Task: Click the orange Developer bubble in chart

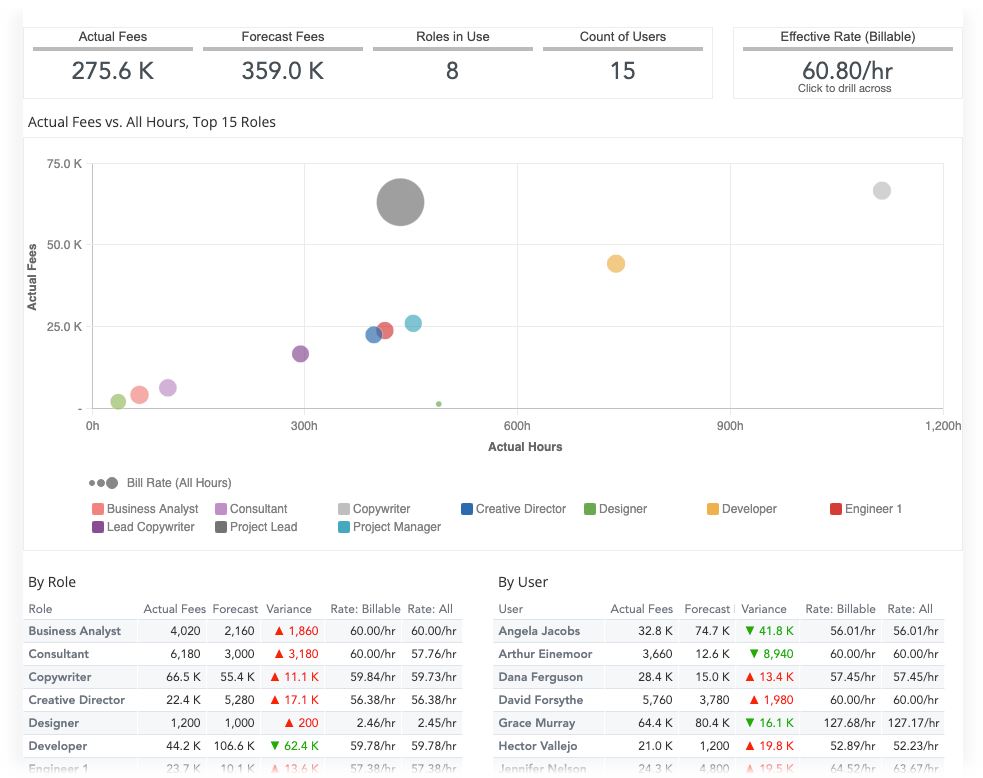Action: (x=616, y=264)
